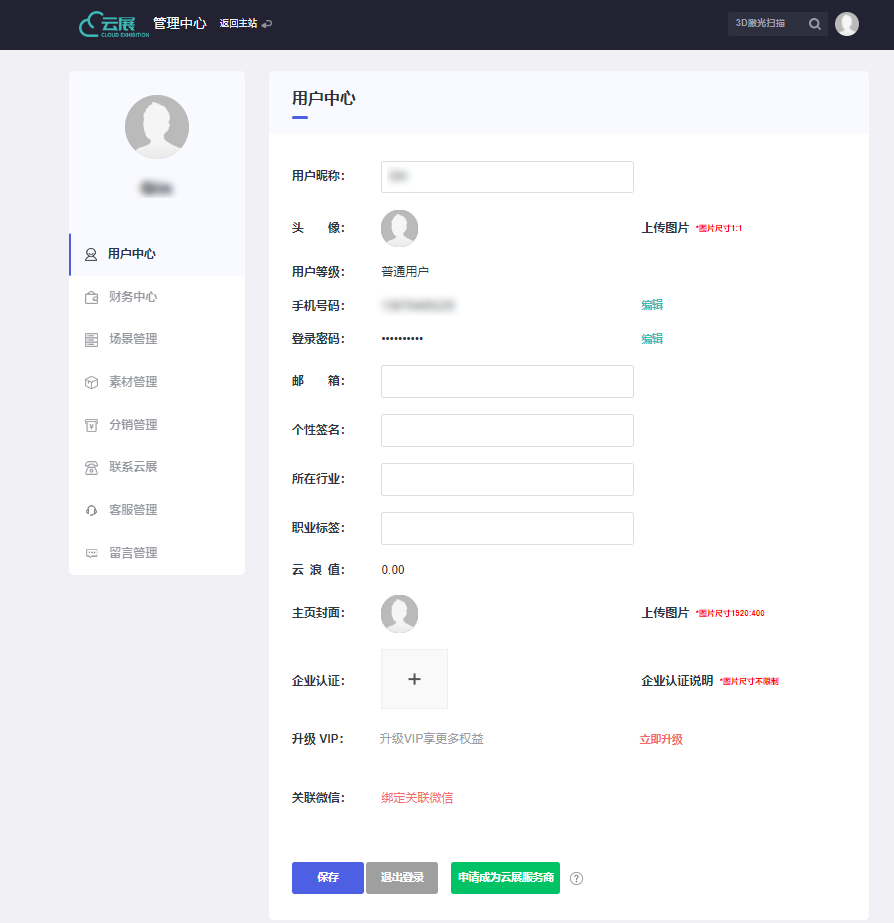Click the 保存 save button

[327, 878]
